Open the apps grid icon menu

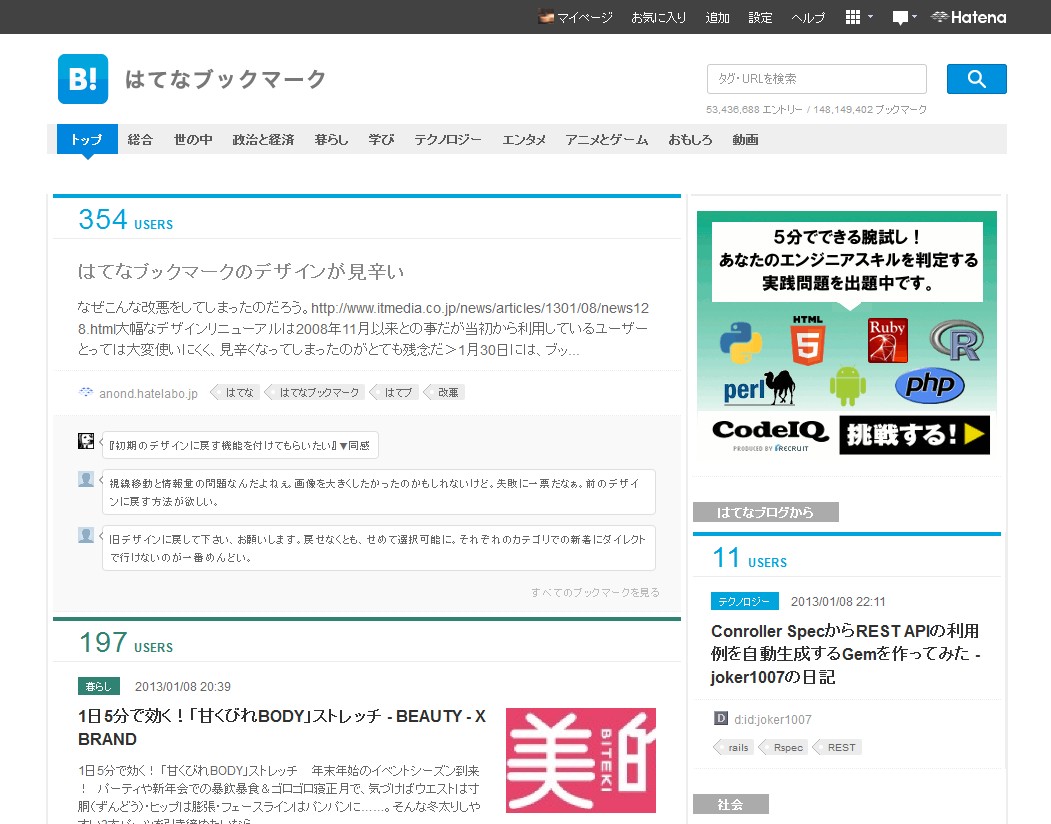[853, 17]
